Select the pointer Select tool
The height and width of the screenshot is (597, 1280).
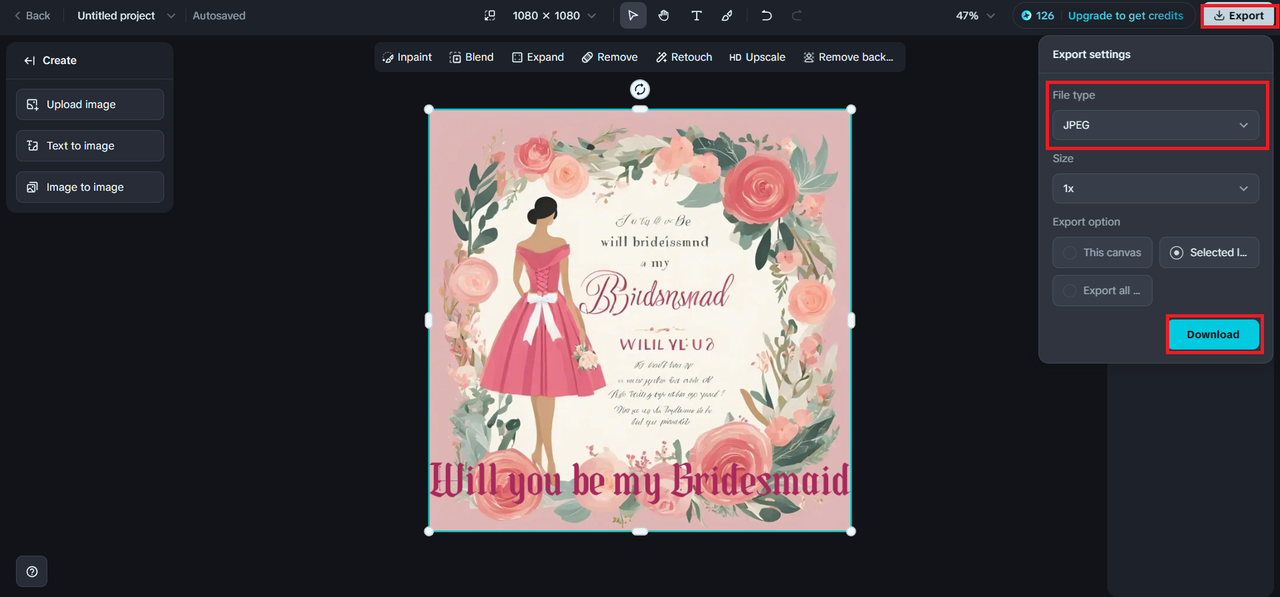[633, 16]
